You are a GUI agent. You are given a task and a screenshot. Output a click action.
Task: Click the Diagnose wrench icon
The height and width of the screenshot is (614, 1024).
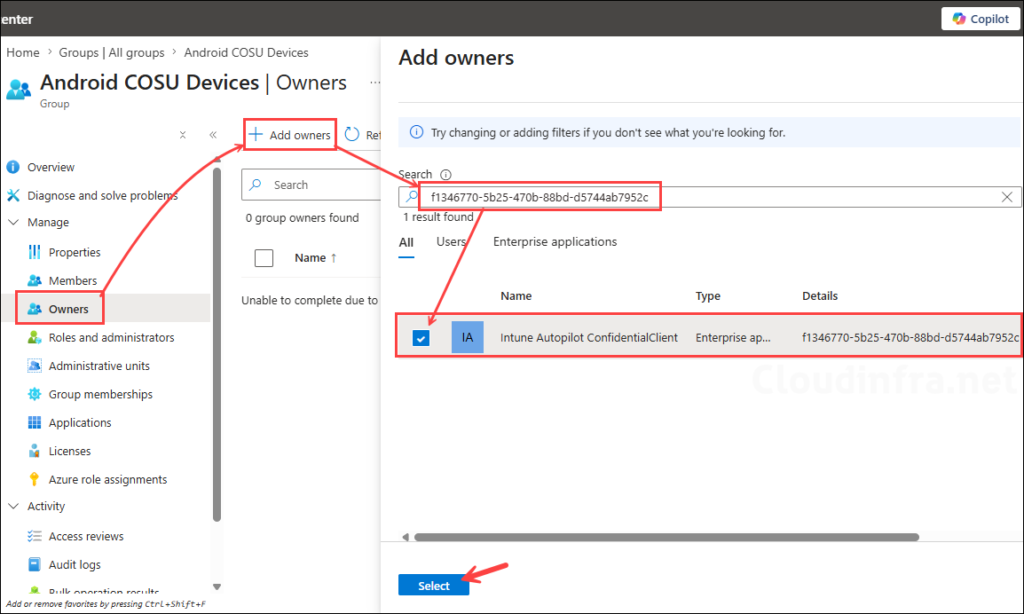point(13,195)
